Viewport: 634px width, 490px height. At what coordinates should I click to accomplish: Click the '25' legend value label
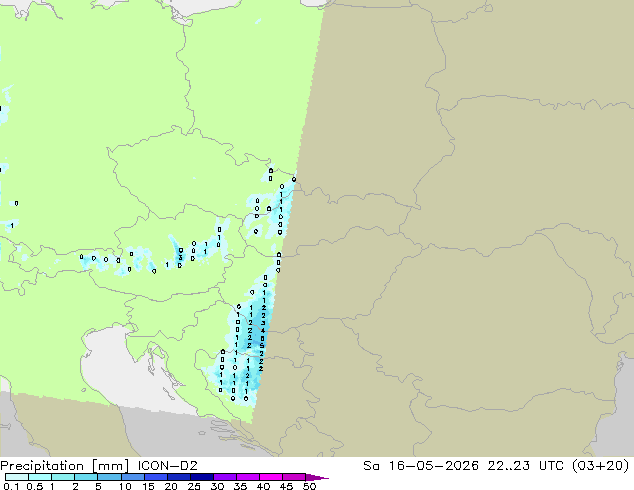pos(194,486)
